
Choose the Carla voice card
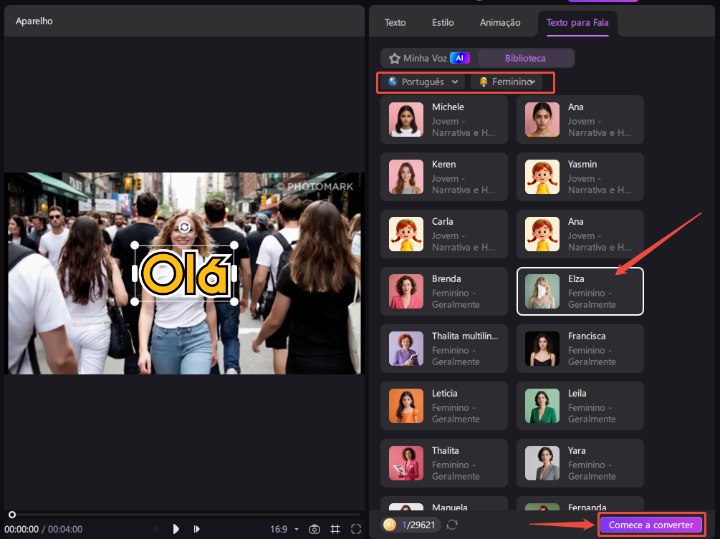(444, 234)
